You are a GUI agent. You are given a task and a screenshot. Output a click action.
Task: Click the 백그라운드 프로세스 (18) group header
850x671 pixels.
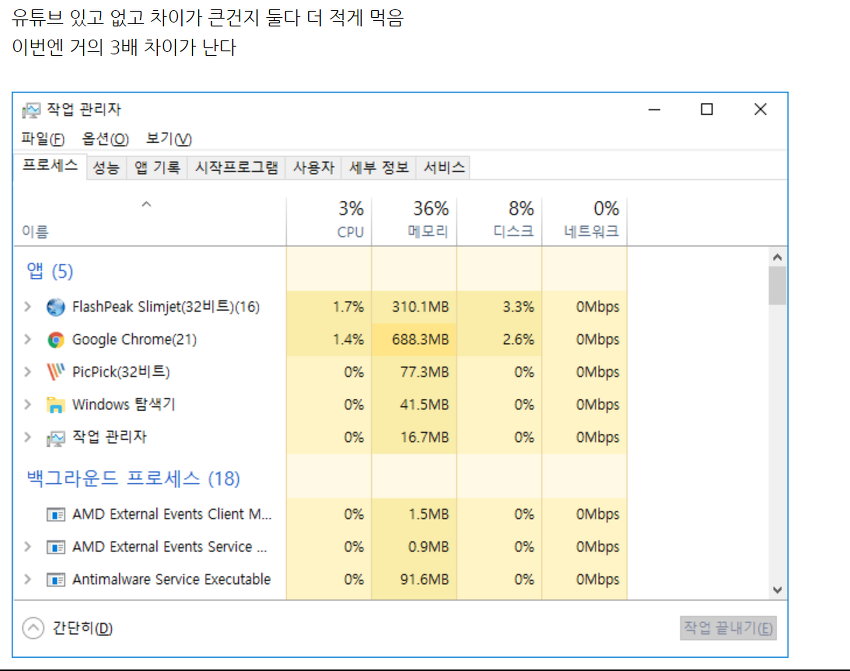133,478
